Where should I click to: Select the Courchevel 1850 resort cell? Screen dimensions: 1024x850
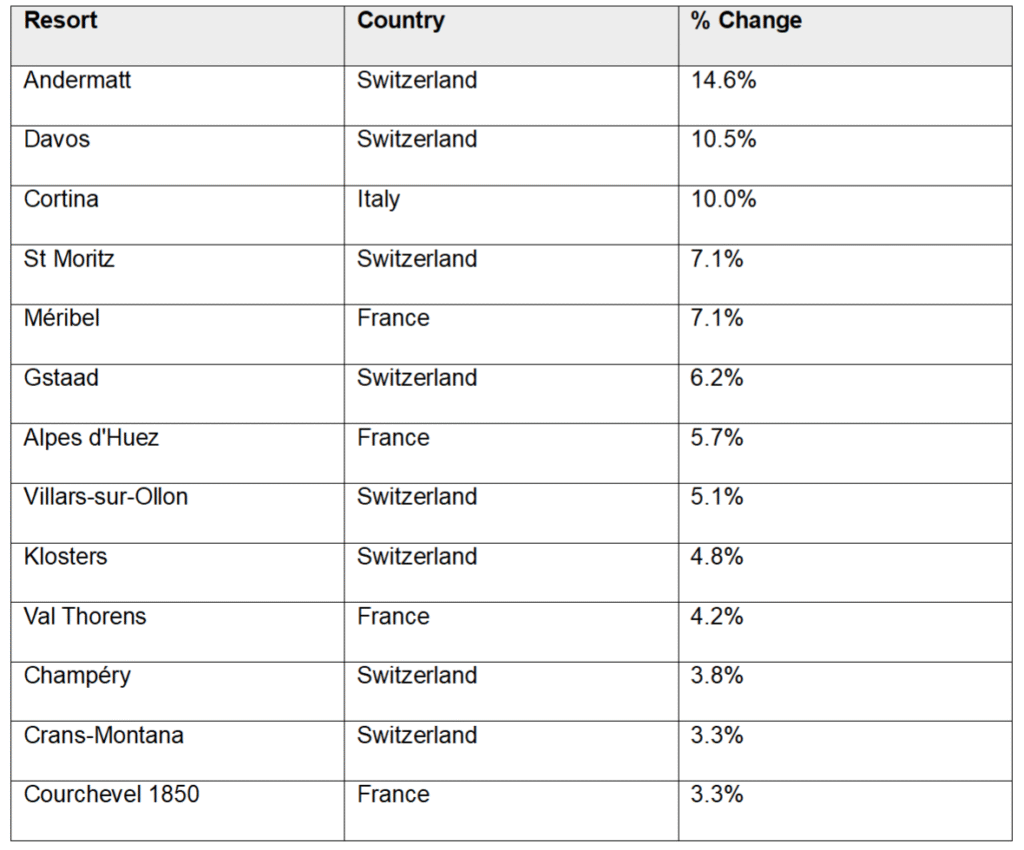(x=111, y=795)
